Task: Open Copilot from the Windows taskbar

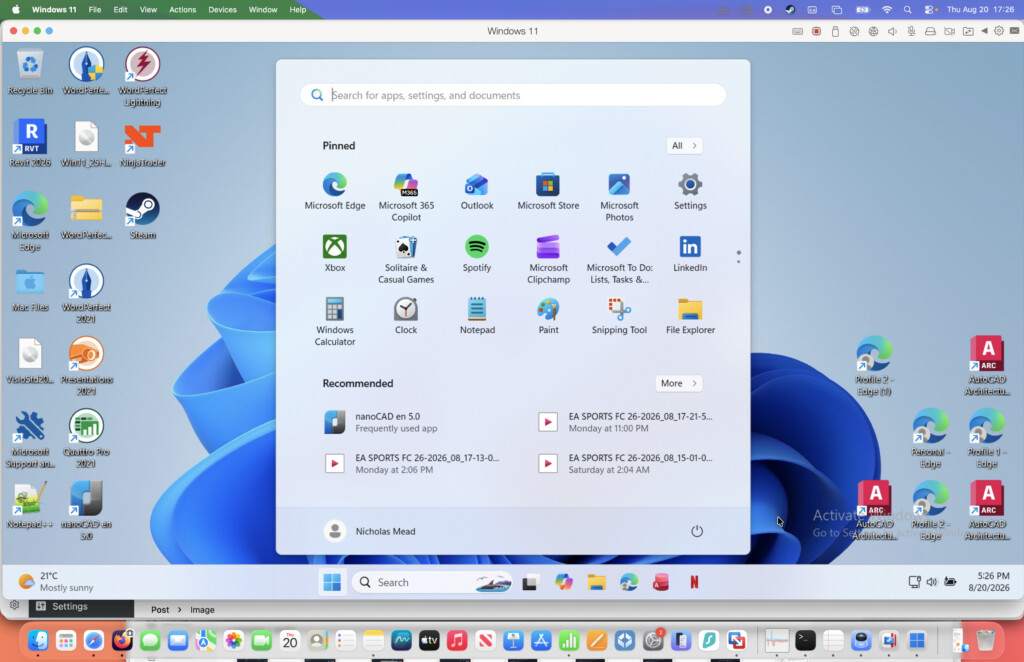Action: point(564,582)
